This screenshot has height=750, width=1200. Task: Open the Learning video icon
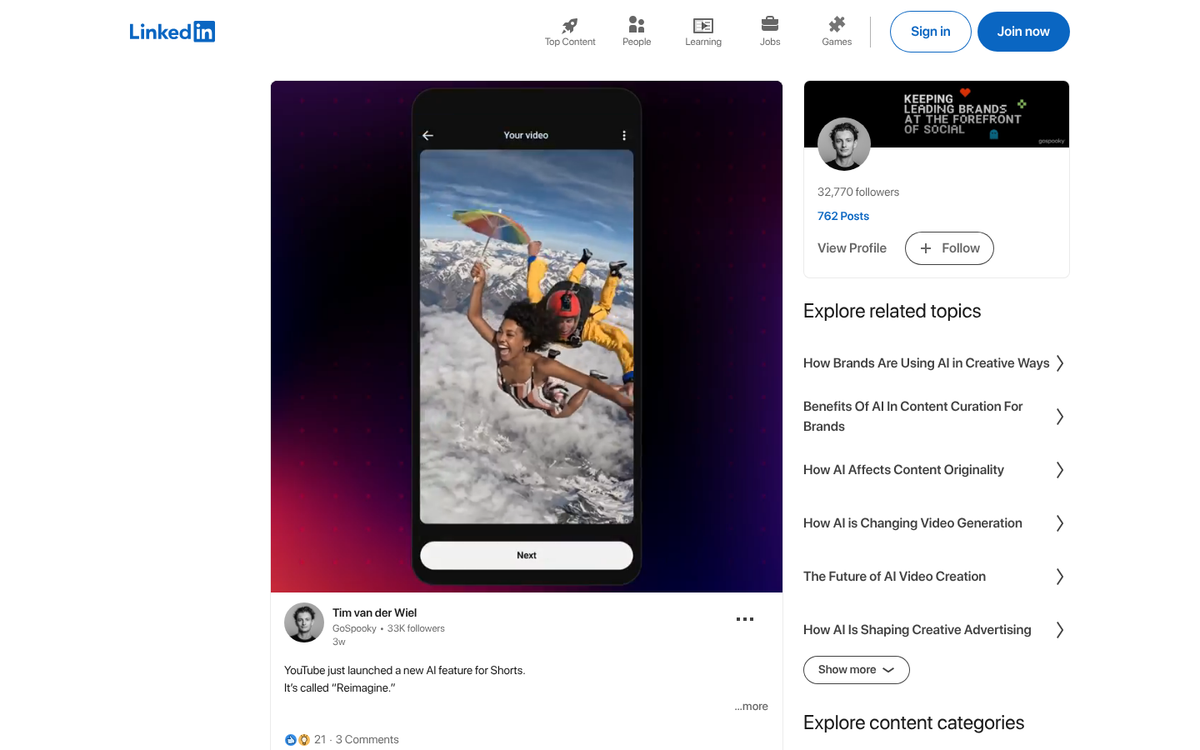click(703, 25)
